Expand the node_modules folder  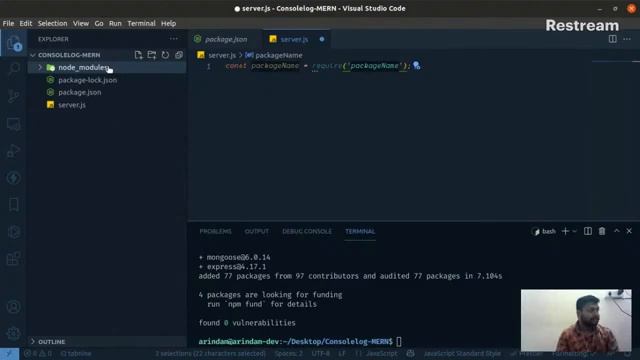click(x=40, y=67)
